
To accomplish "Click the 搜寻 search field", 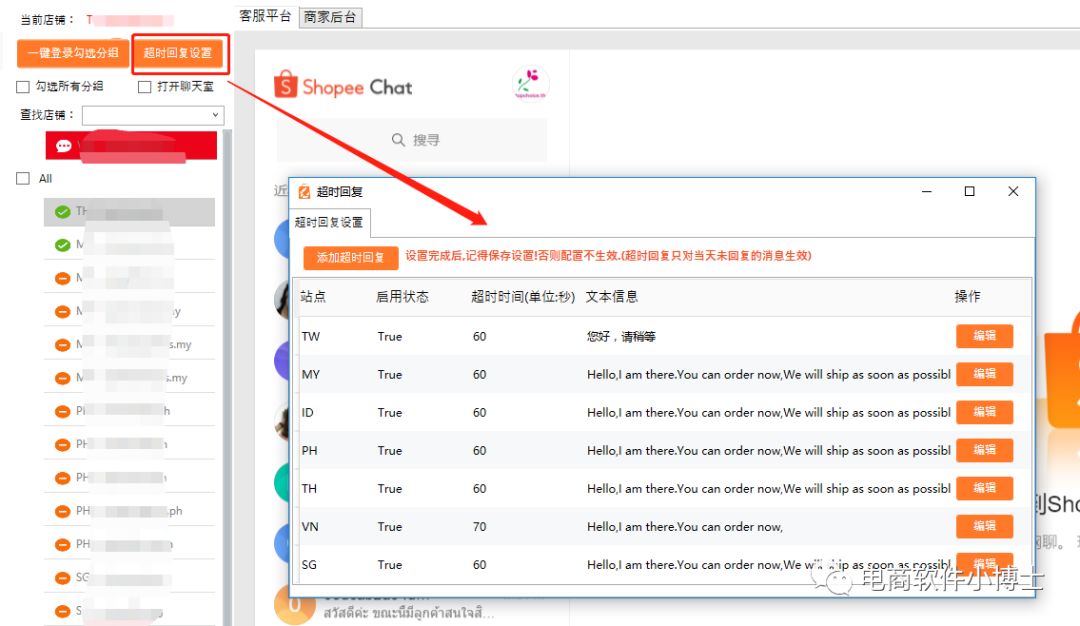I will [412, 140].
